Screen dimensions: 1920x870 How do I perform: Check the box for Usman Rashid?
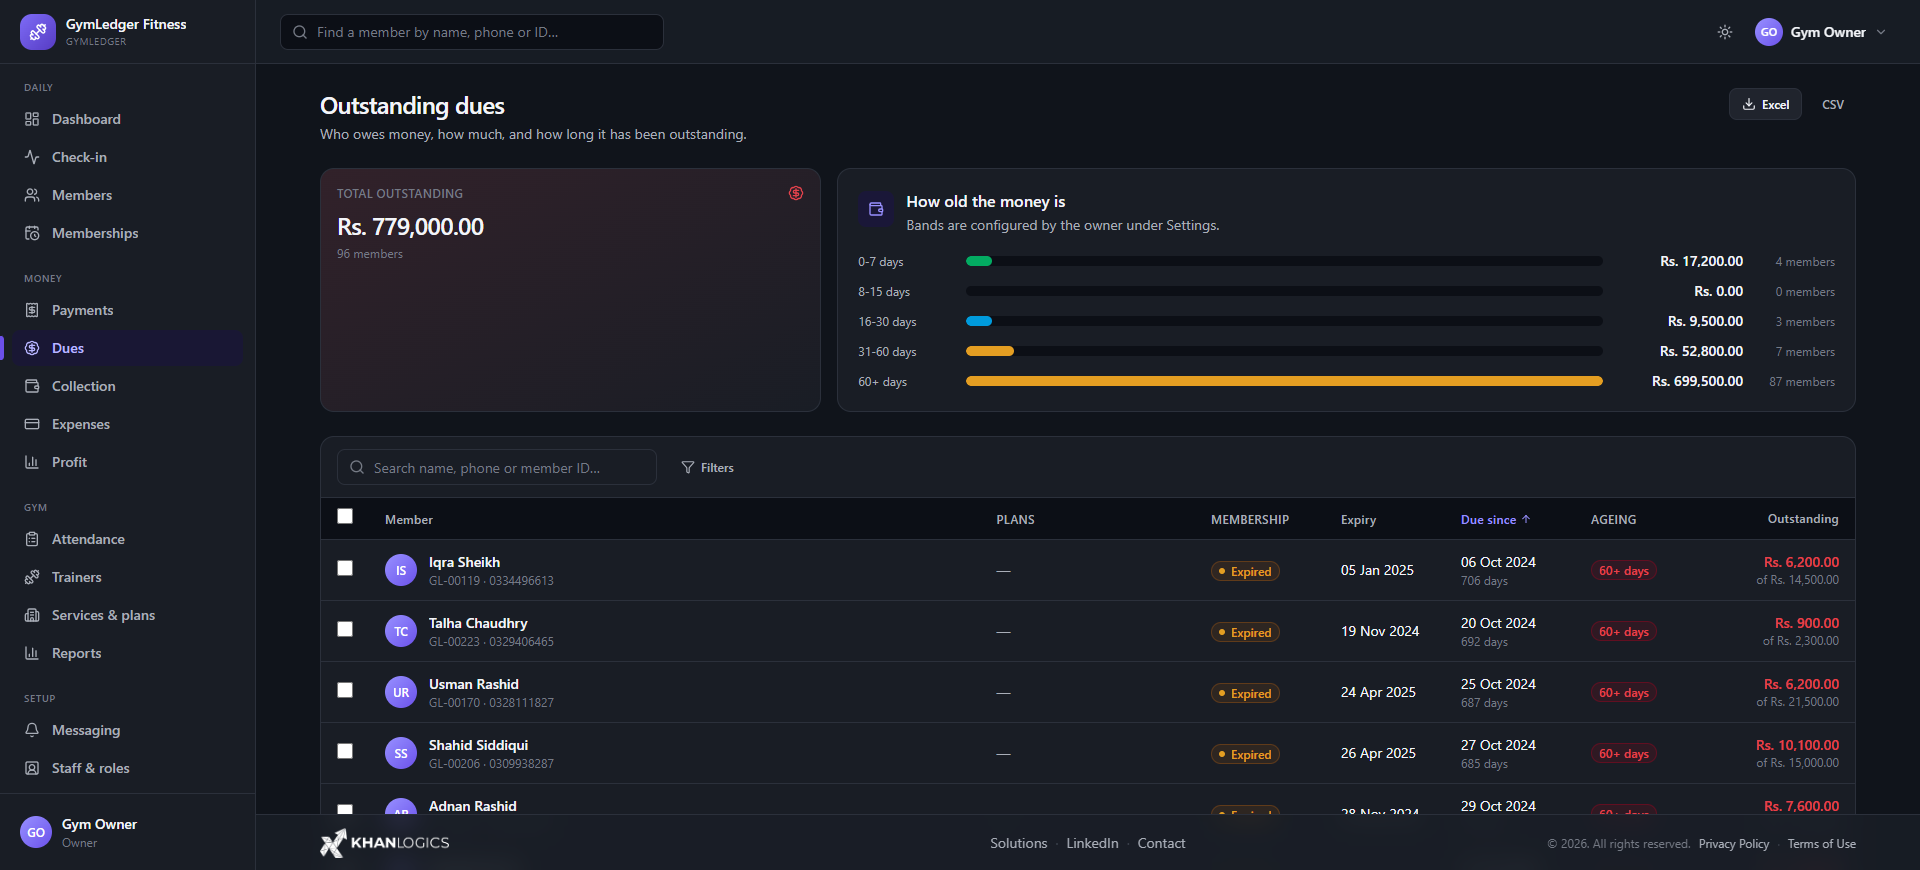tap(345, 690)
